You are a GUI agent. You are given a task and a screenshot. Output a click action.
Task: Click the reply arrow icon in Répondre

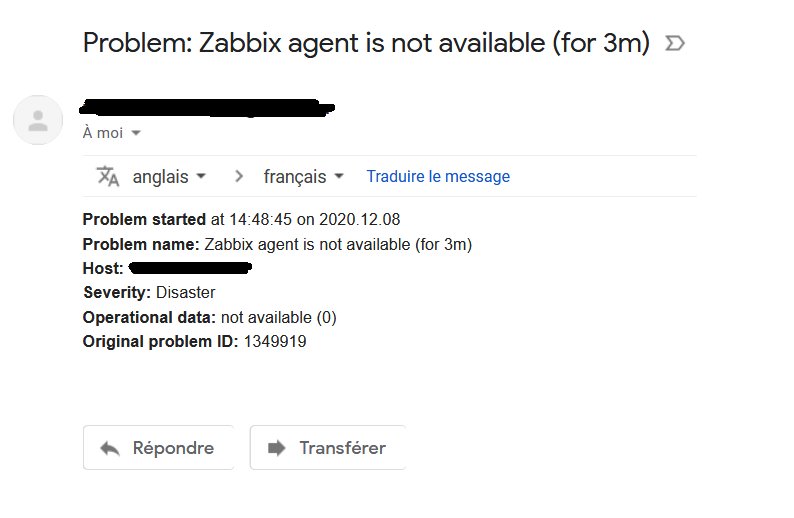coord(110,448)
